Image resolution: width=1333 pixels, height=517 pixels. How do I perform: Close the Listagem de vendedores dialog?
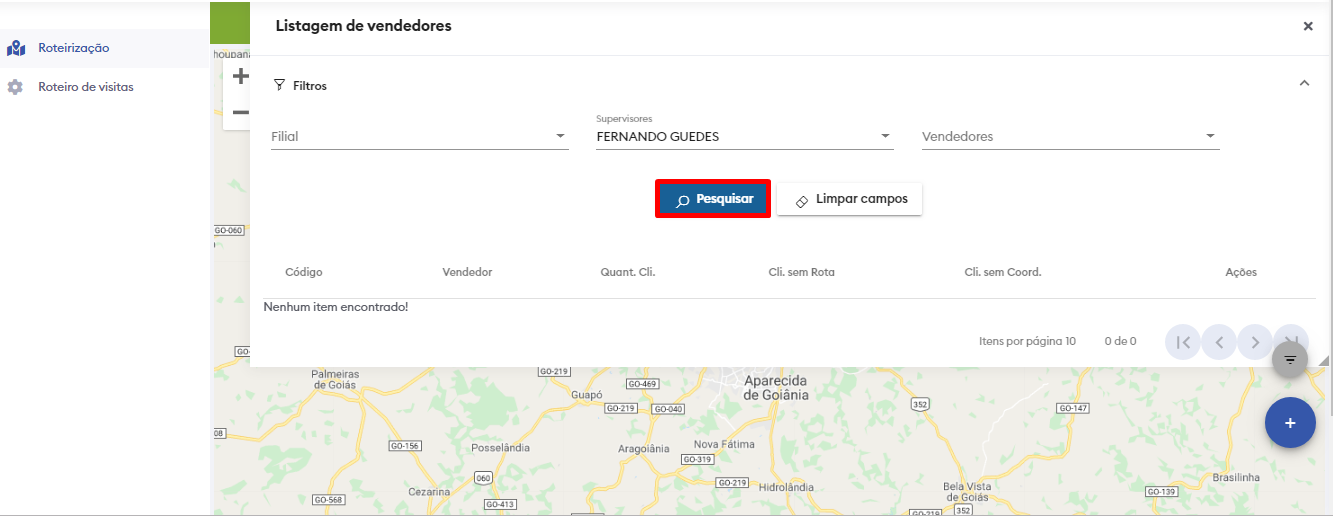pos(1308,27)
